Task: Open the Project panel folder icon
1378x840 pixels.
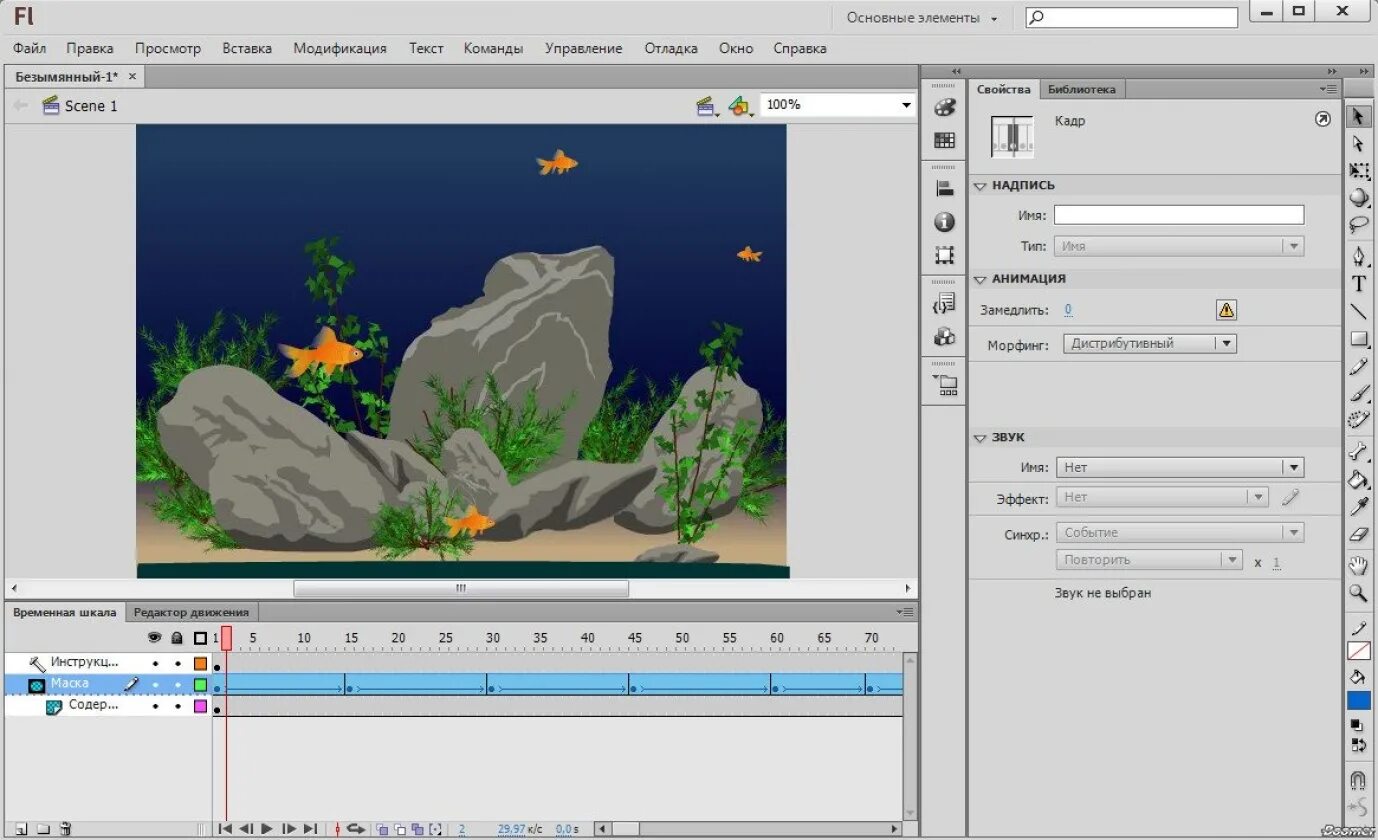Action: click(x=944, y=383)
